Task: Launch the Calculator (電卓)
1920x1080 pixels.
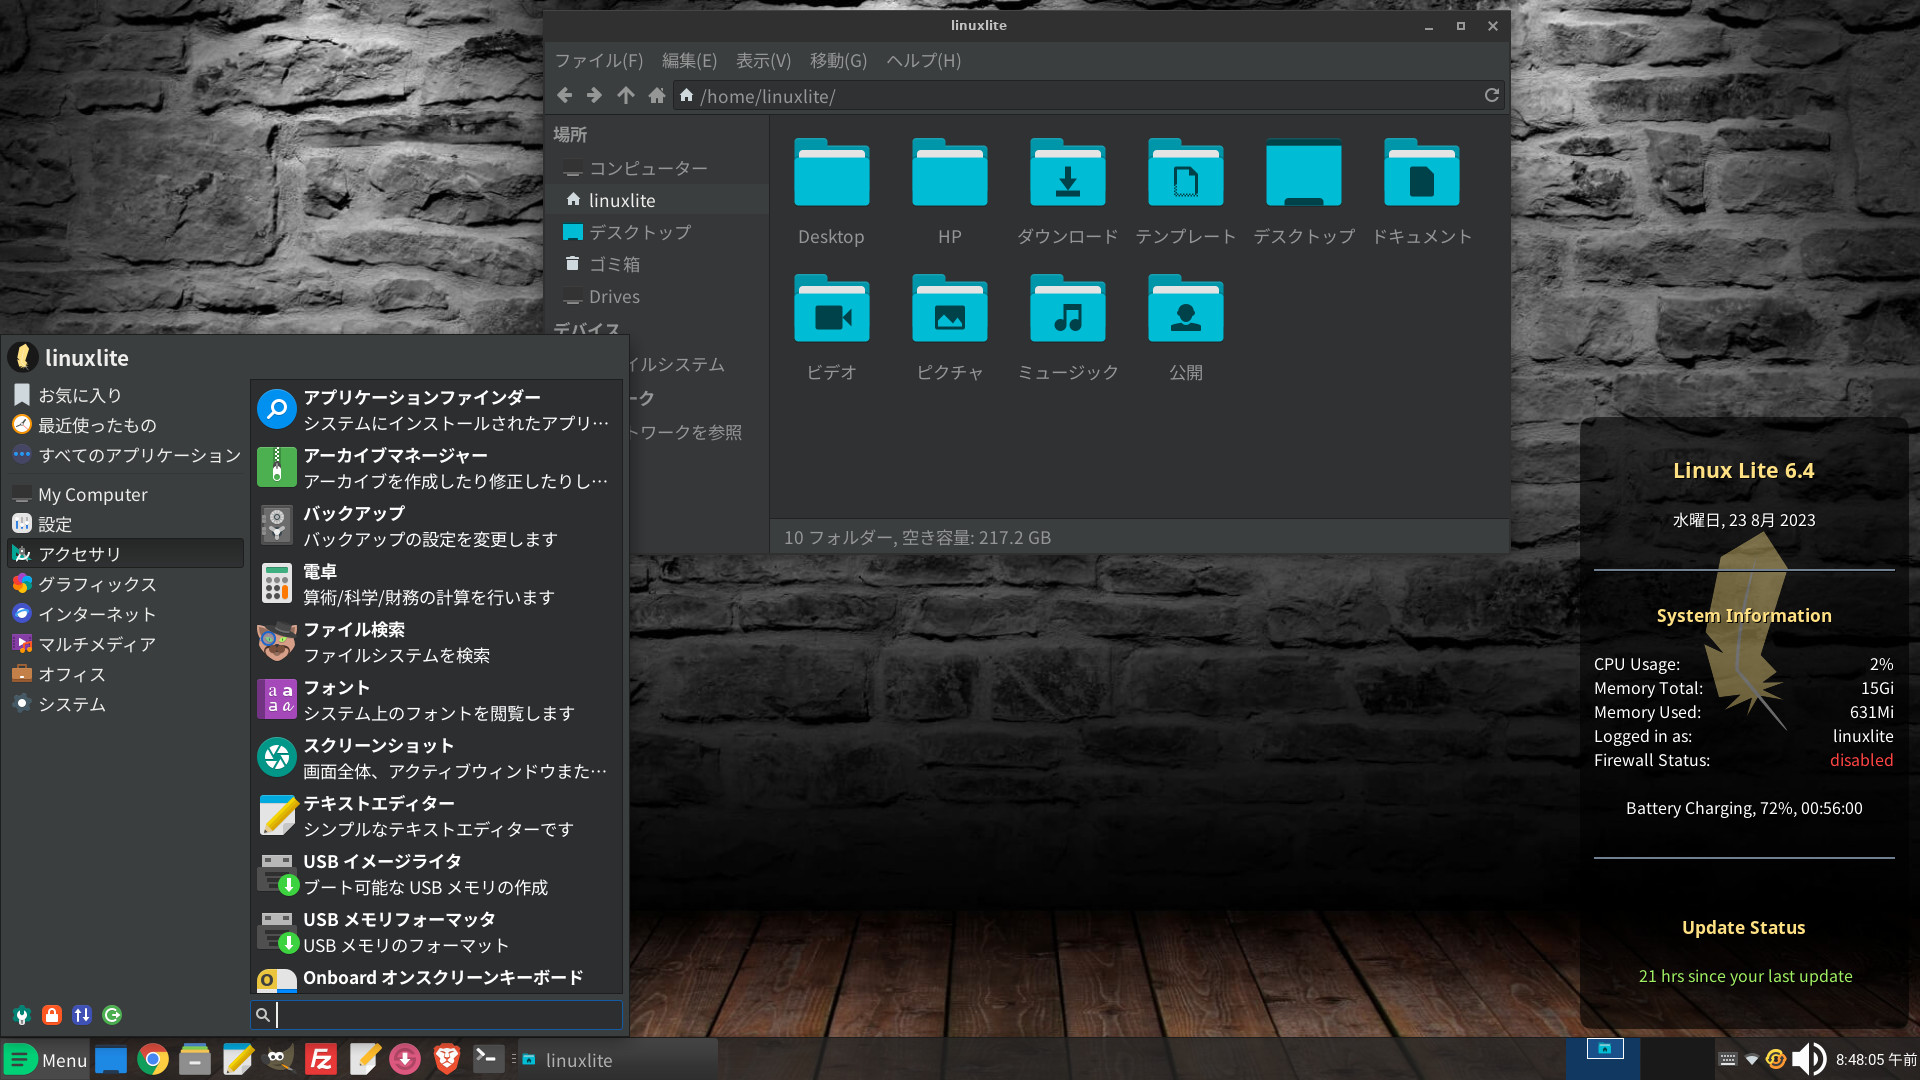Action: click(x=436, y=584)
